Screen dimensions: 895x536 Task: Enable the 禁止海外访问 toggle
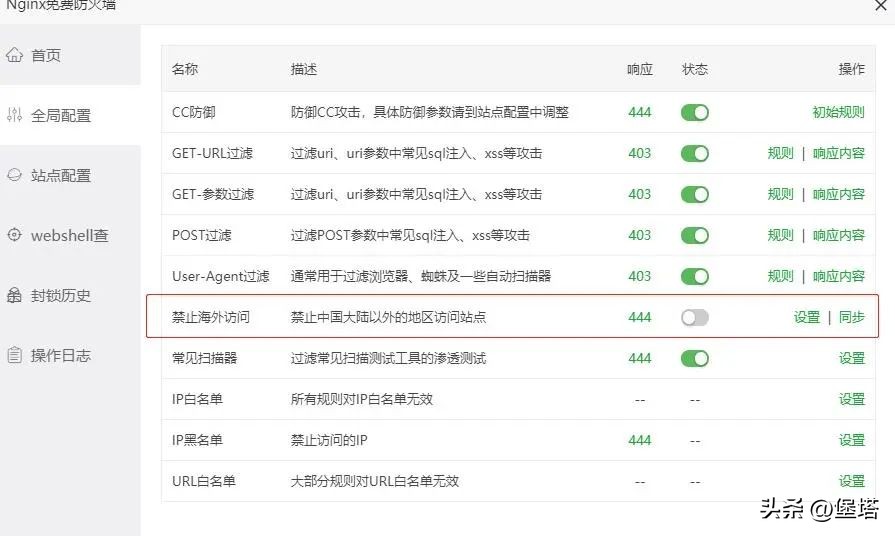[x=694, y=317]
